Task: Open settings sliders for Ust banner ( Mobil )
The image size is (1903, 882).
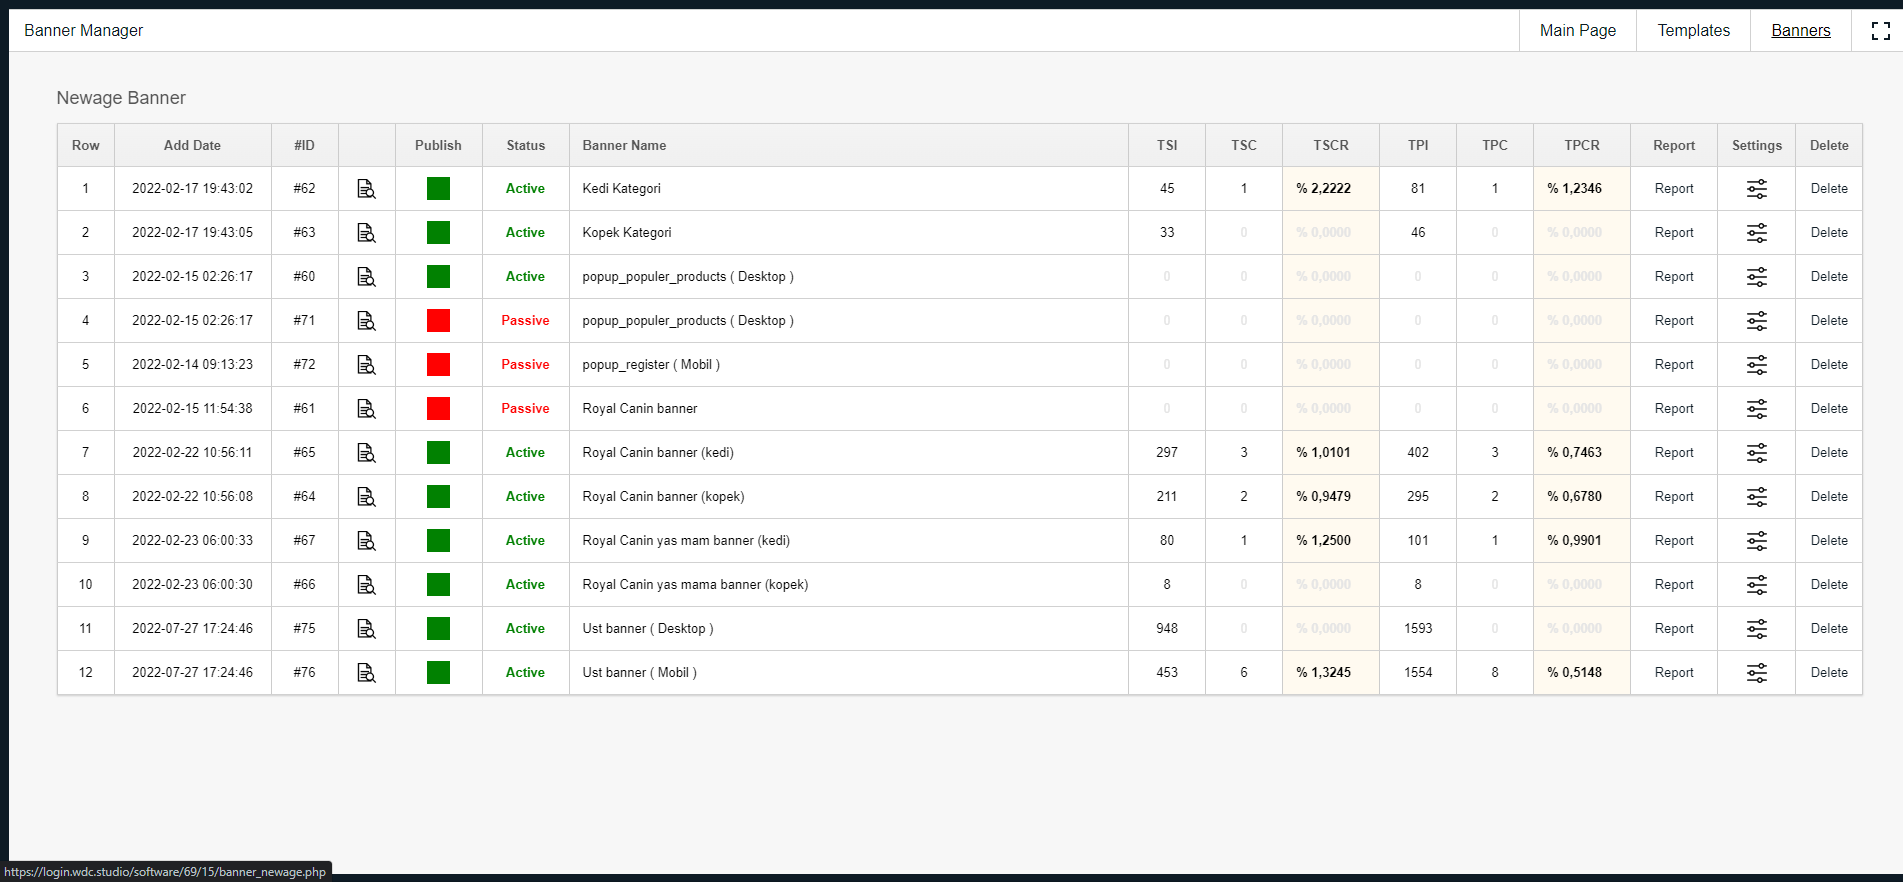Action: 1757,673
